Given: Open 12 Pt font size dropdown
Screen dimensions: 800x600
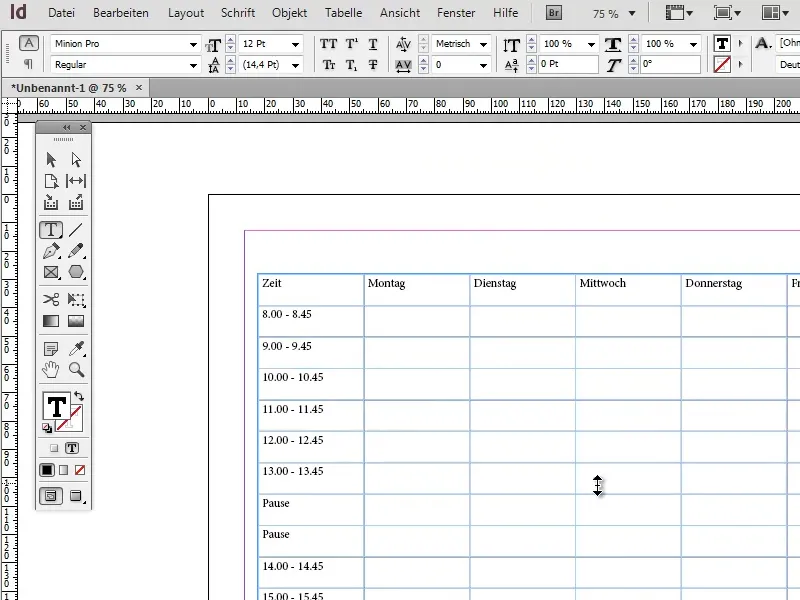Looking at the screenshot, I should [x=295, y=44].
